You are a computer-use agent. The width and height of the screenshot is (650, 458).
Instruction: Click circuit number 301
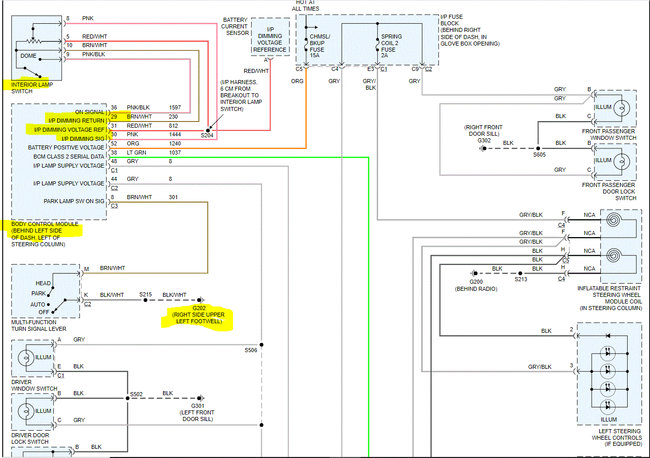(173, 197)
